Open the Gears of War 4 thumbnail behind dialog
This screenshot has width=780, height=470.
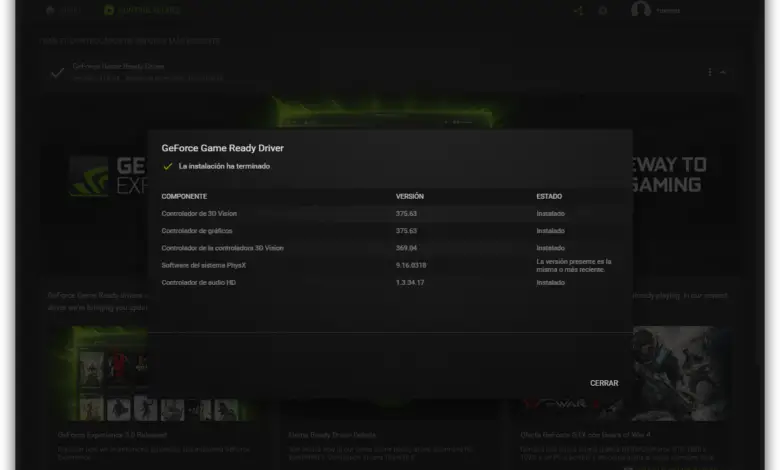point(624,373)
